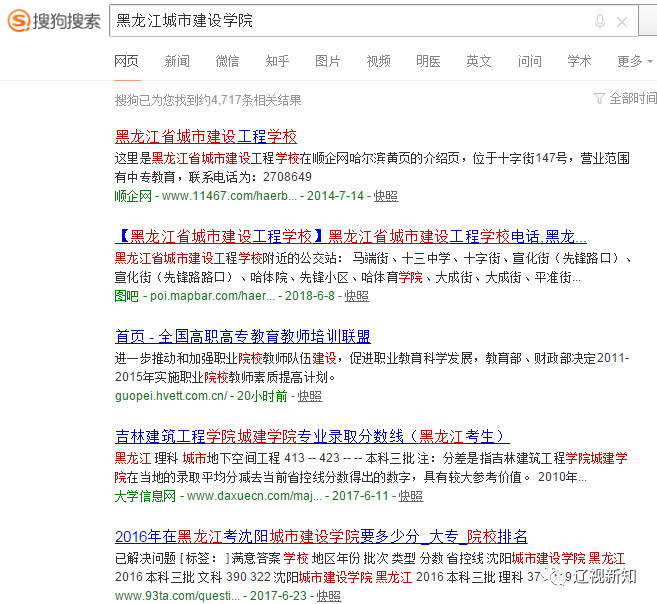Click the www.daxuecn.com/maj... URL text
Screen dimensions: 657x604
pos(254,496)
